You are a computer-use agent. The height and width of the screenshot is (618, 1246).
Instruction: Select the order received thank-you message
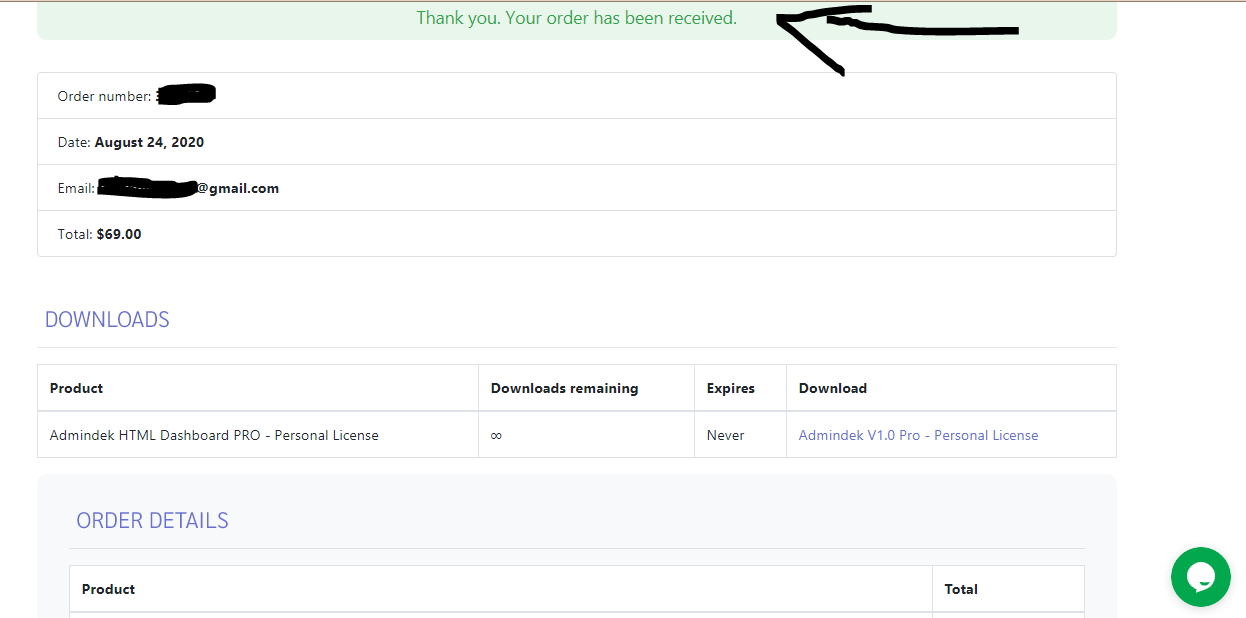coord(577,18)
